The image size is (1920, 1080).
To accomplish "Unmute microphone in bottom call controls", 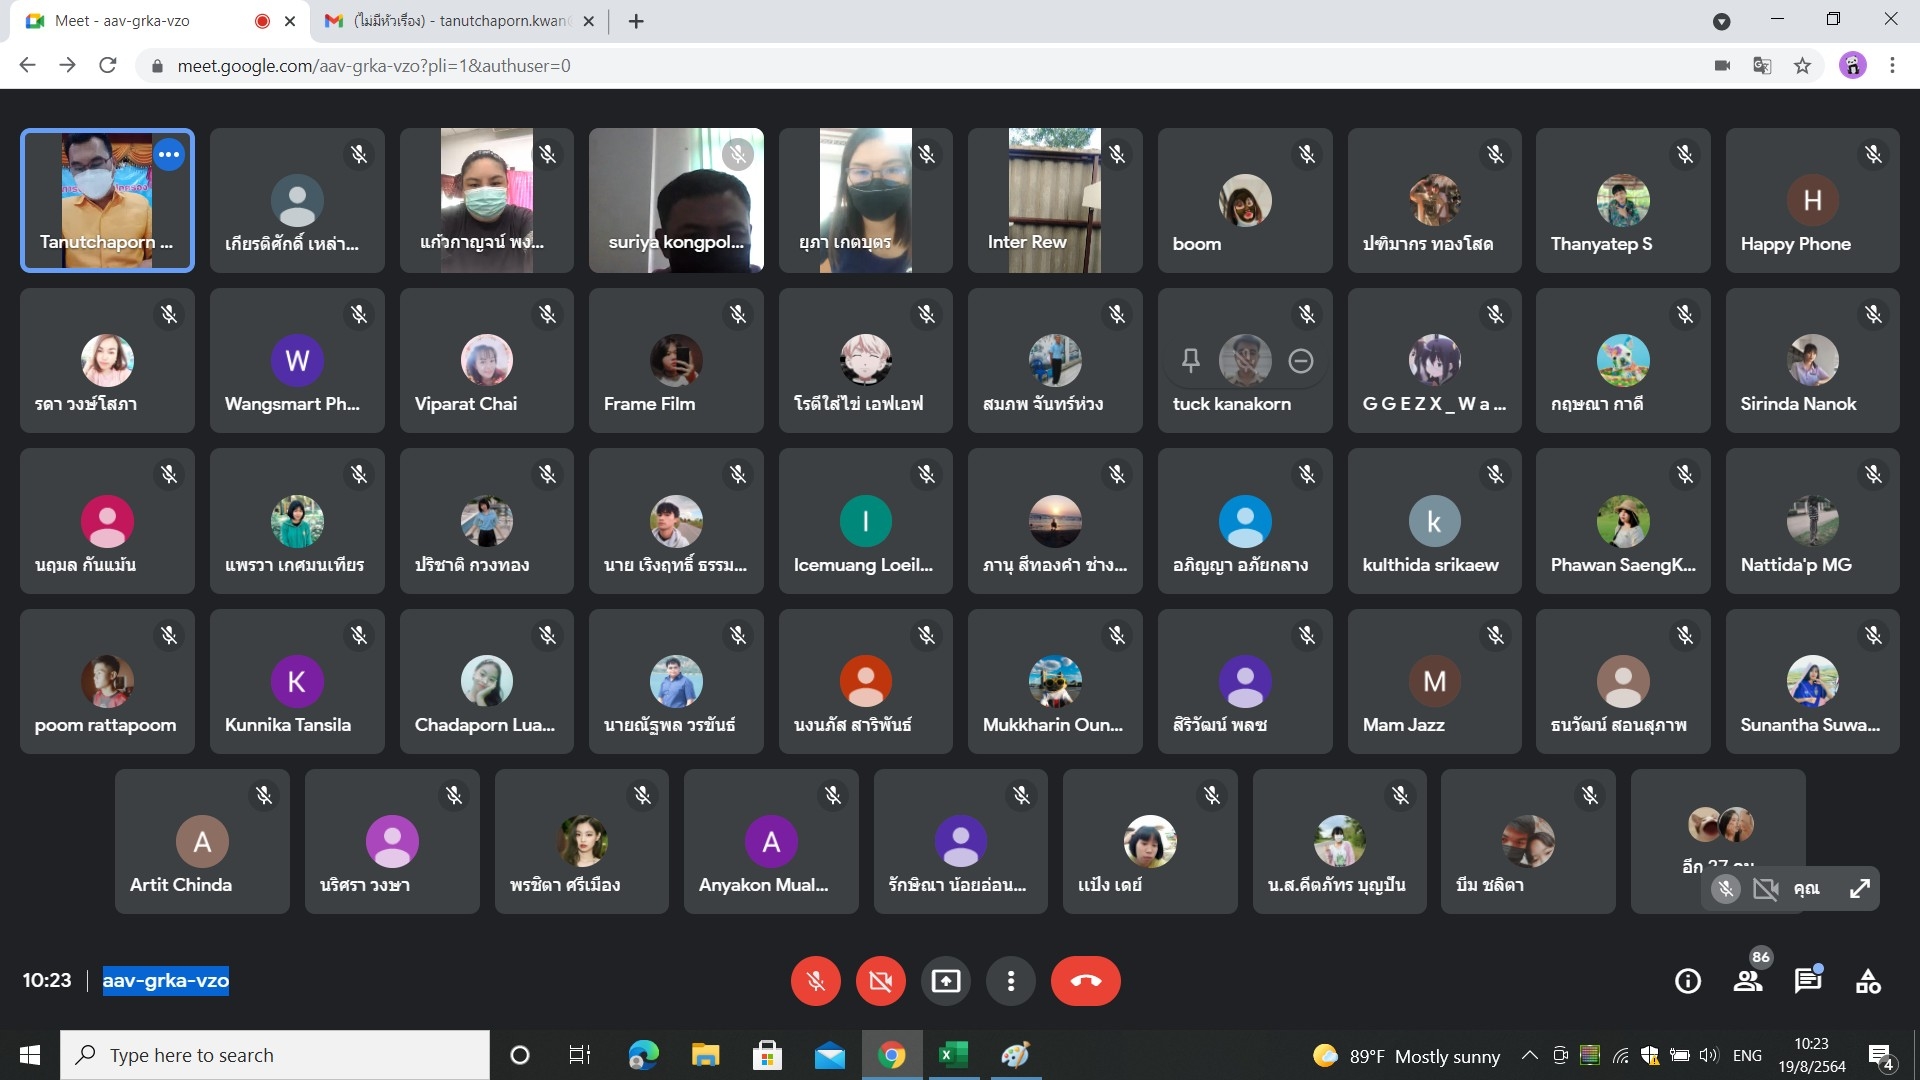I will pos(815,981).
